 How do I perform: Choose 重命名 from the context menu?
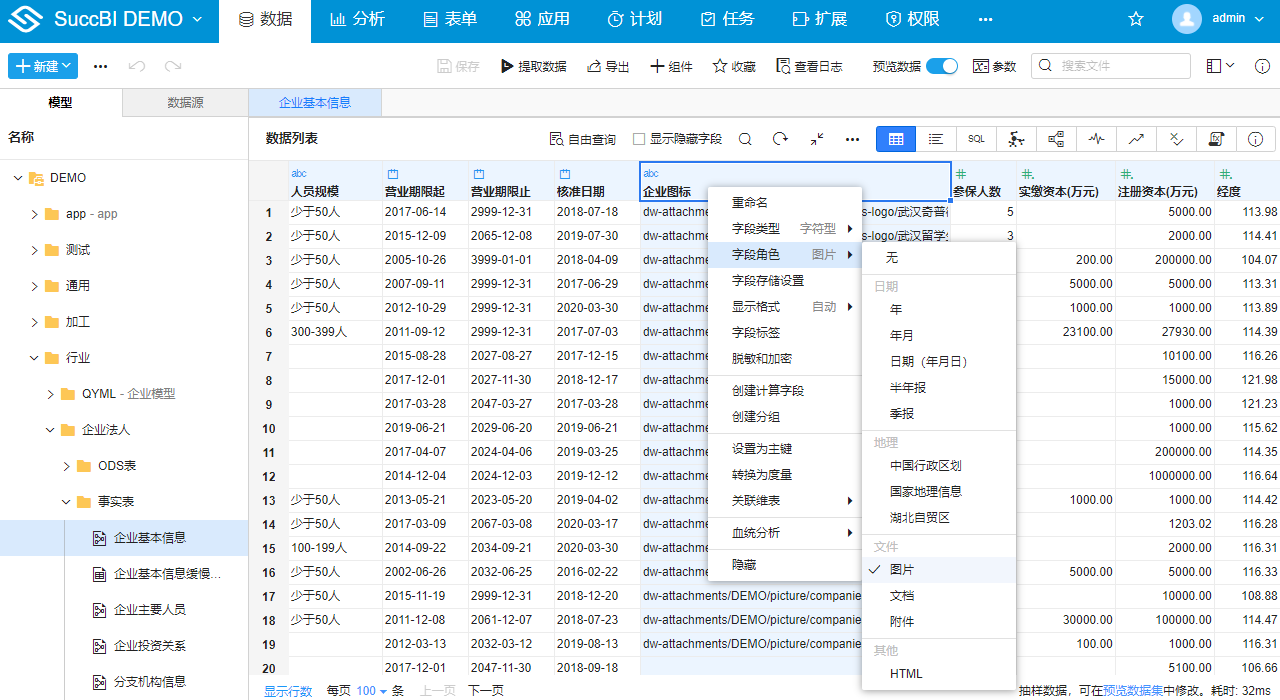(750, 202)
